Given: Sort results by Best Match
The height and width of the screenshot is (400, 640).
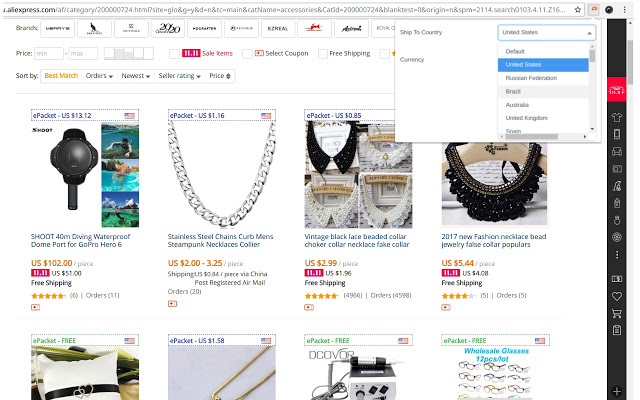Looking at the screenshot, I should point(61,76).
